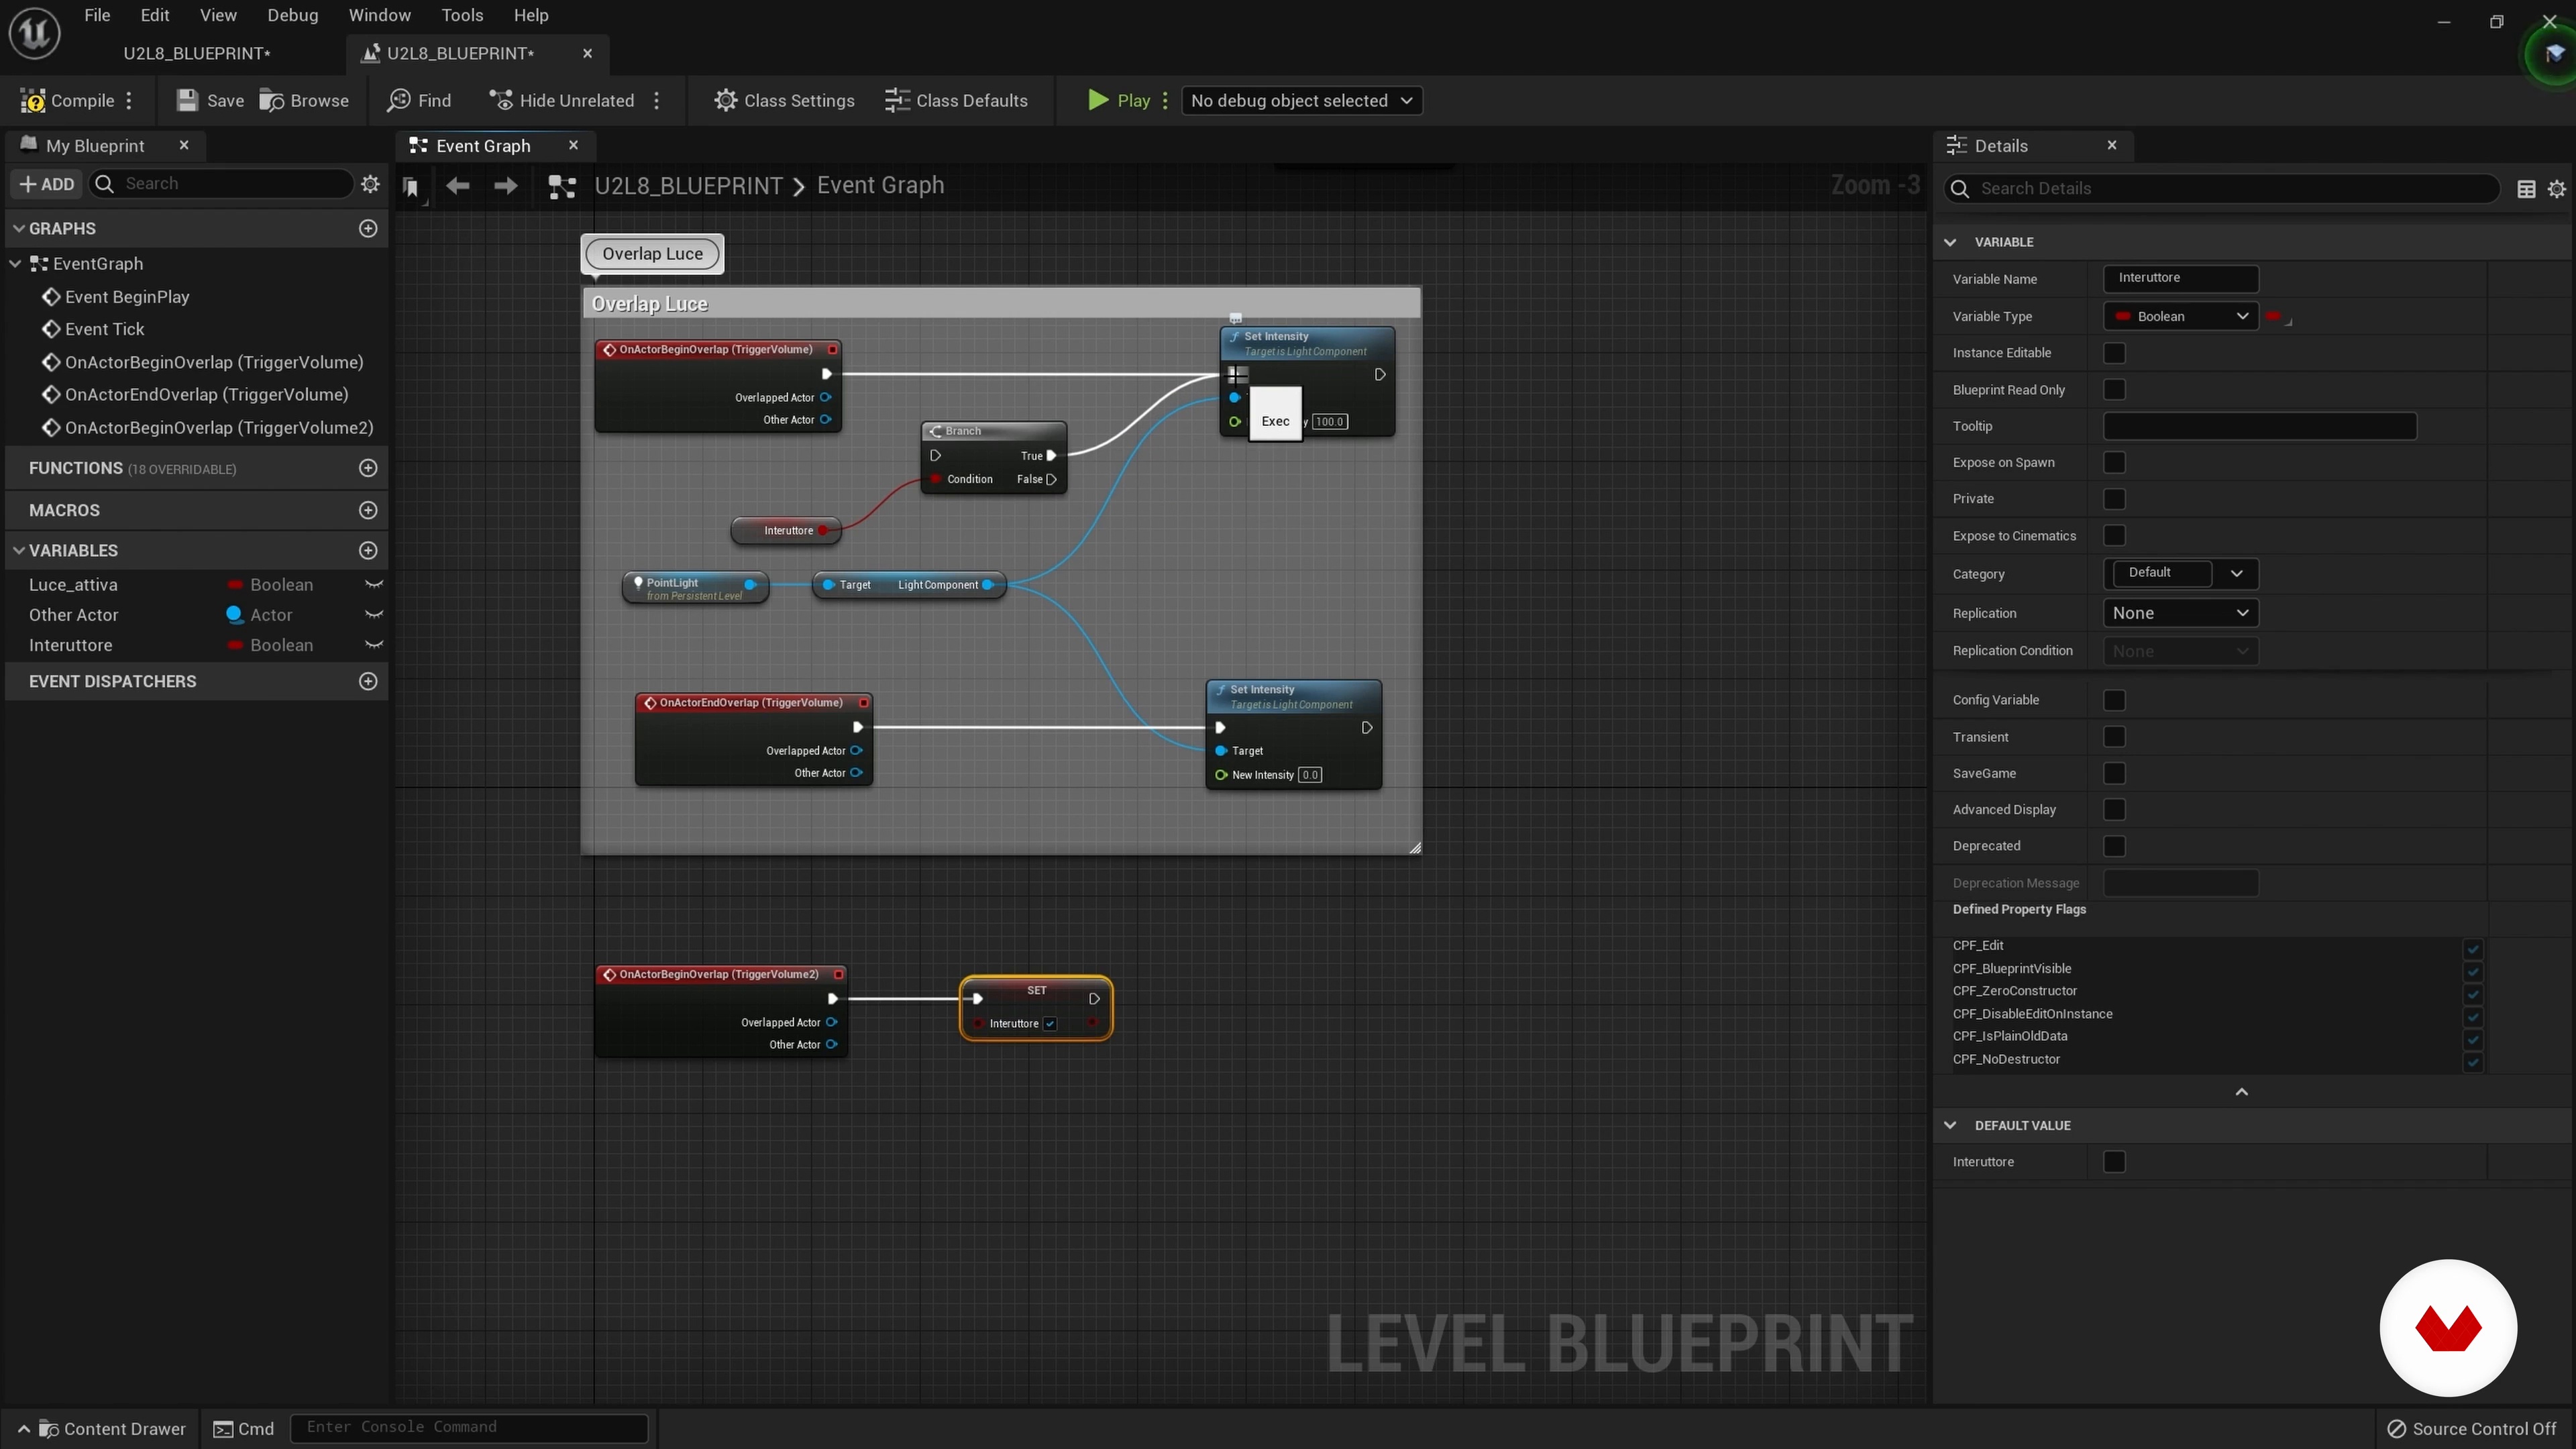Toggle visibility eye for Interruttore variable
Screen dimensions: 2576x1449
pyautogui.click(x=374, y=645)
